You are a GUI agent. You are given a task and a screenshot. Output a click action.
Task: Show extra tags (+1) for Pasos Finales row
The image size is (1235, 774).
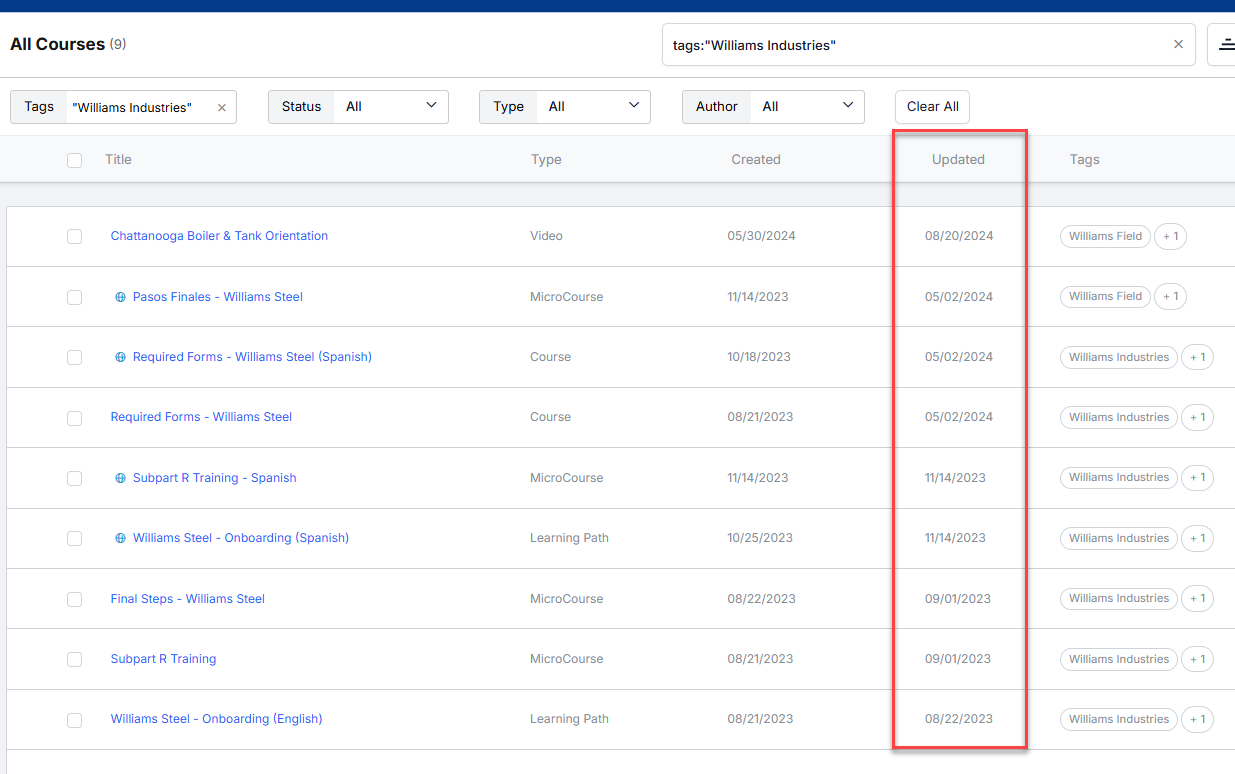point(1170,296)
